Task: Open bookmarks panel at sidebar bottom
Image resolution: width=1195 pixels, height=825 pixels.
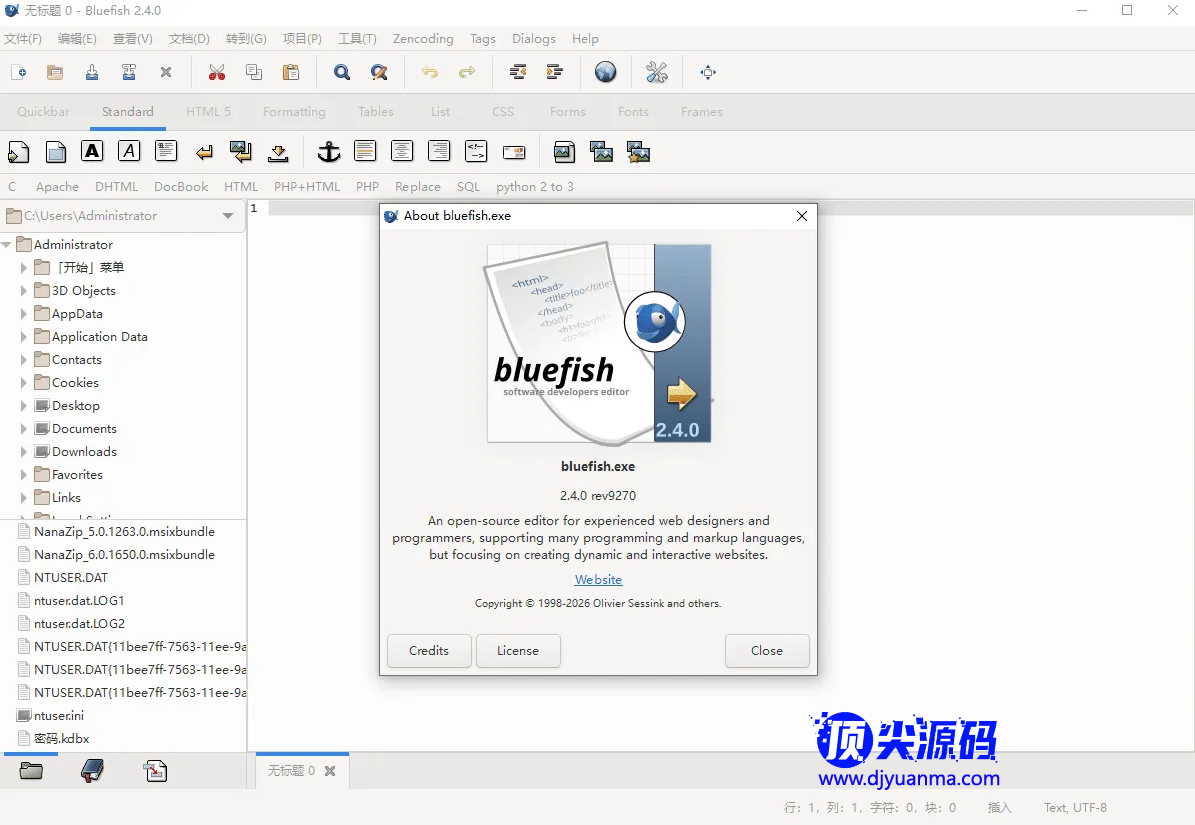Action: [92, 770]
